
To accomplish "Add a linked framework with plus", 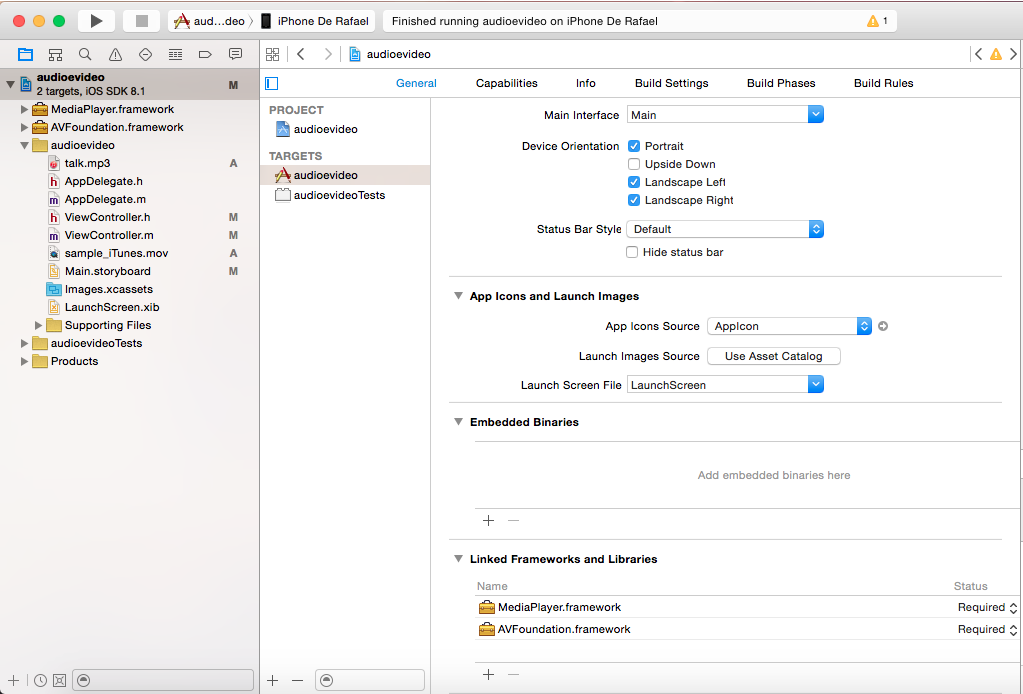I will click(x=488, y=674).
